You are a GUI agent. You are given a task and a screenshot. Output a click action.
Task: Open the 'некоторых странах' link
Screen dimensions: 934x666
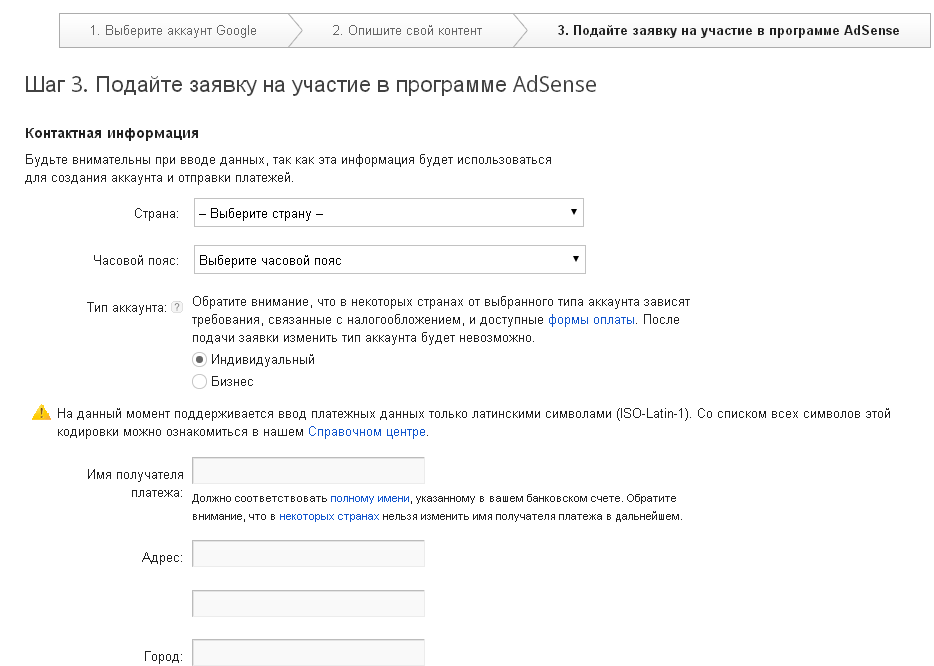(x=329, y=516)
